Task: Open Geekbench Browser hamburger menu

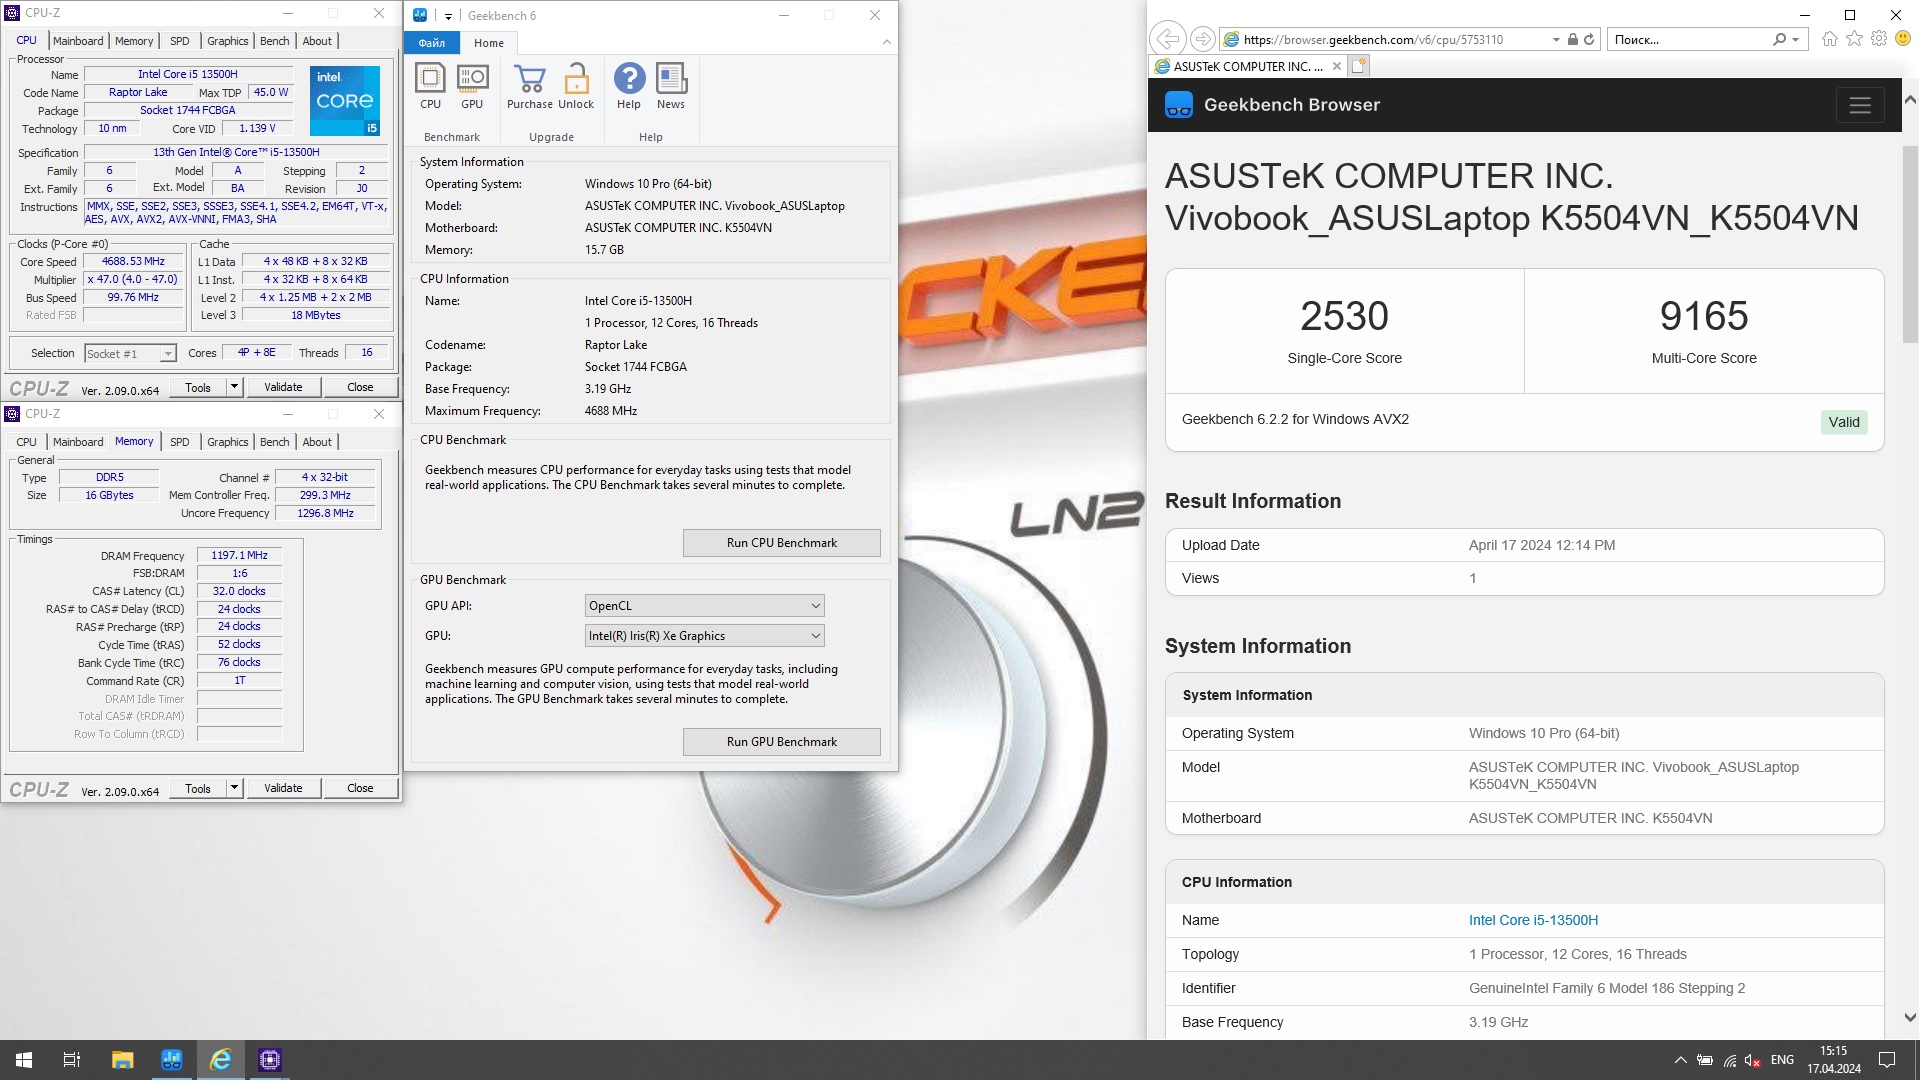Action: point(1860,105)
